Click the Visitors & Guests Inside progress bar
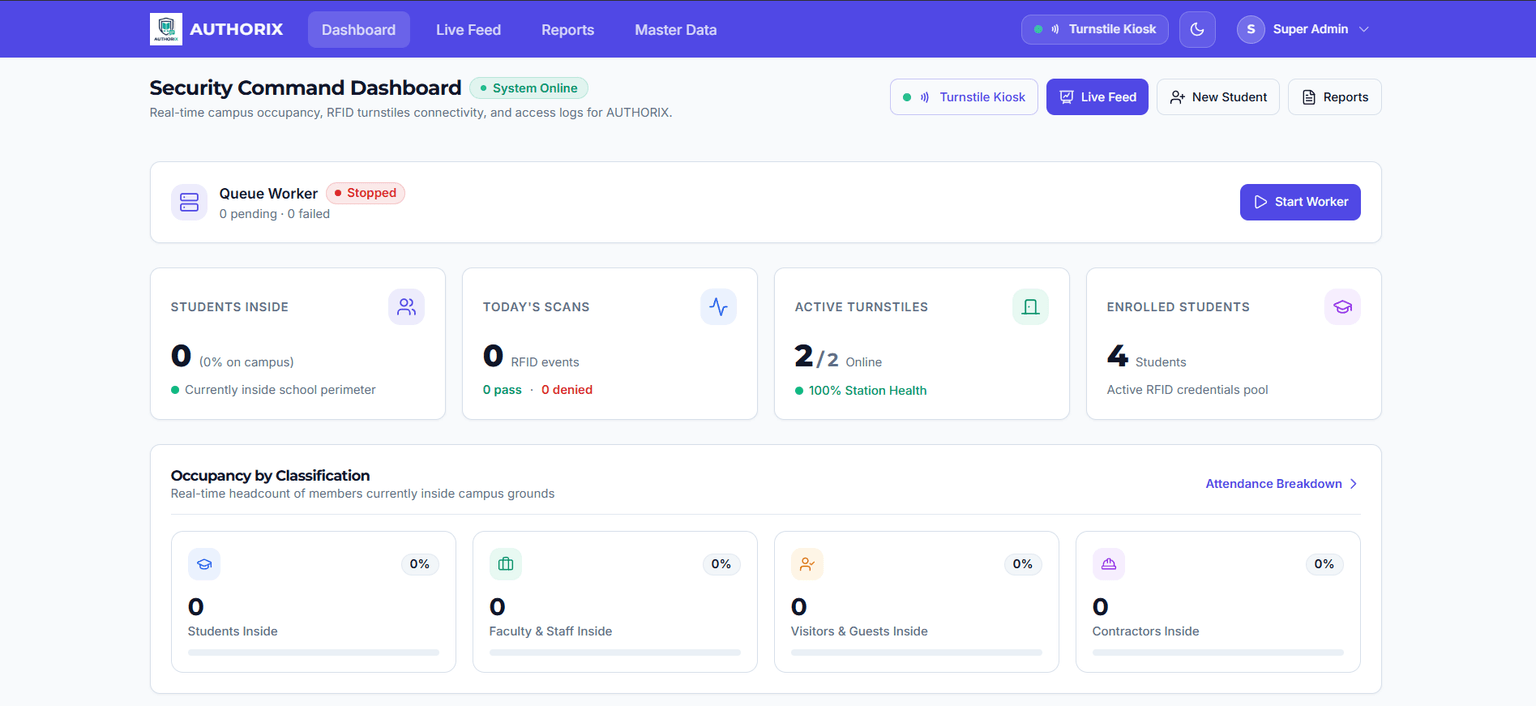Screen dimensions: 1536x706 click(x=916, y=653)
